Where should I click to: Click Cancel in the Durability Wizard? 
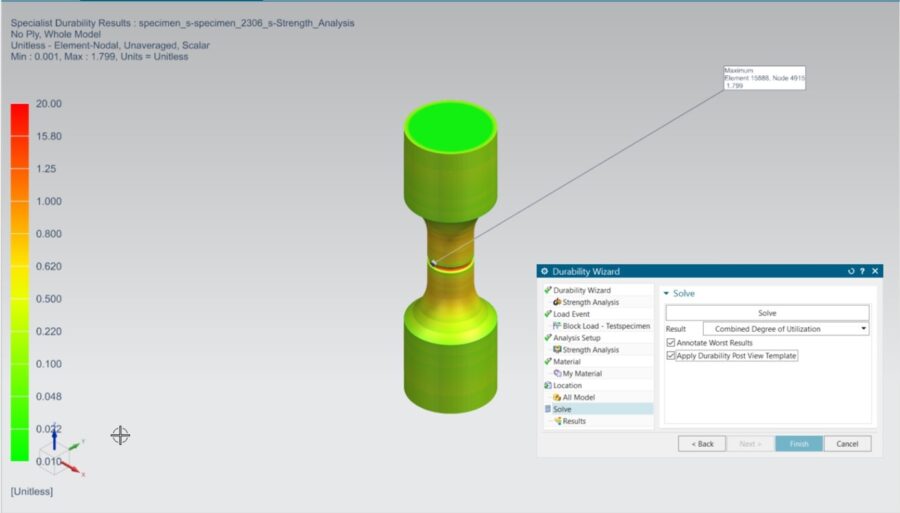tap(847, 443)
